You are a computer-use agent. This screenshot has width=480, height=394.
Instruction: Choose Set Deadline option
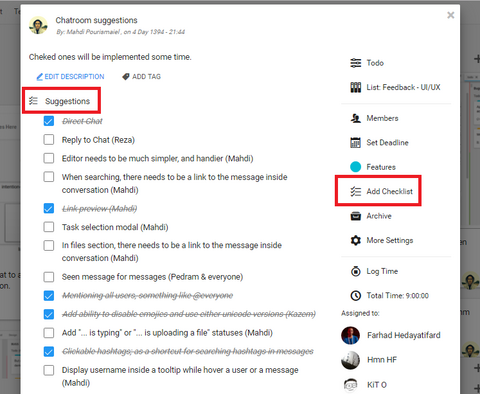[x=387, y=143]
